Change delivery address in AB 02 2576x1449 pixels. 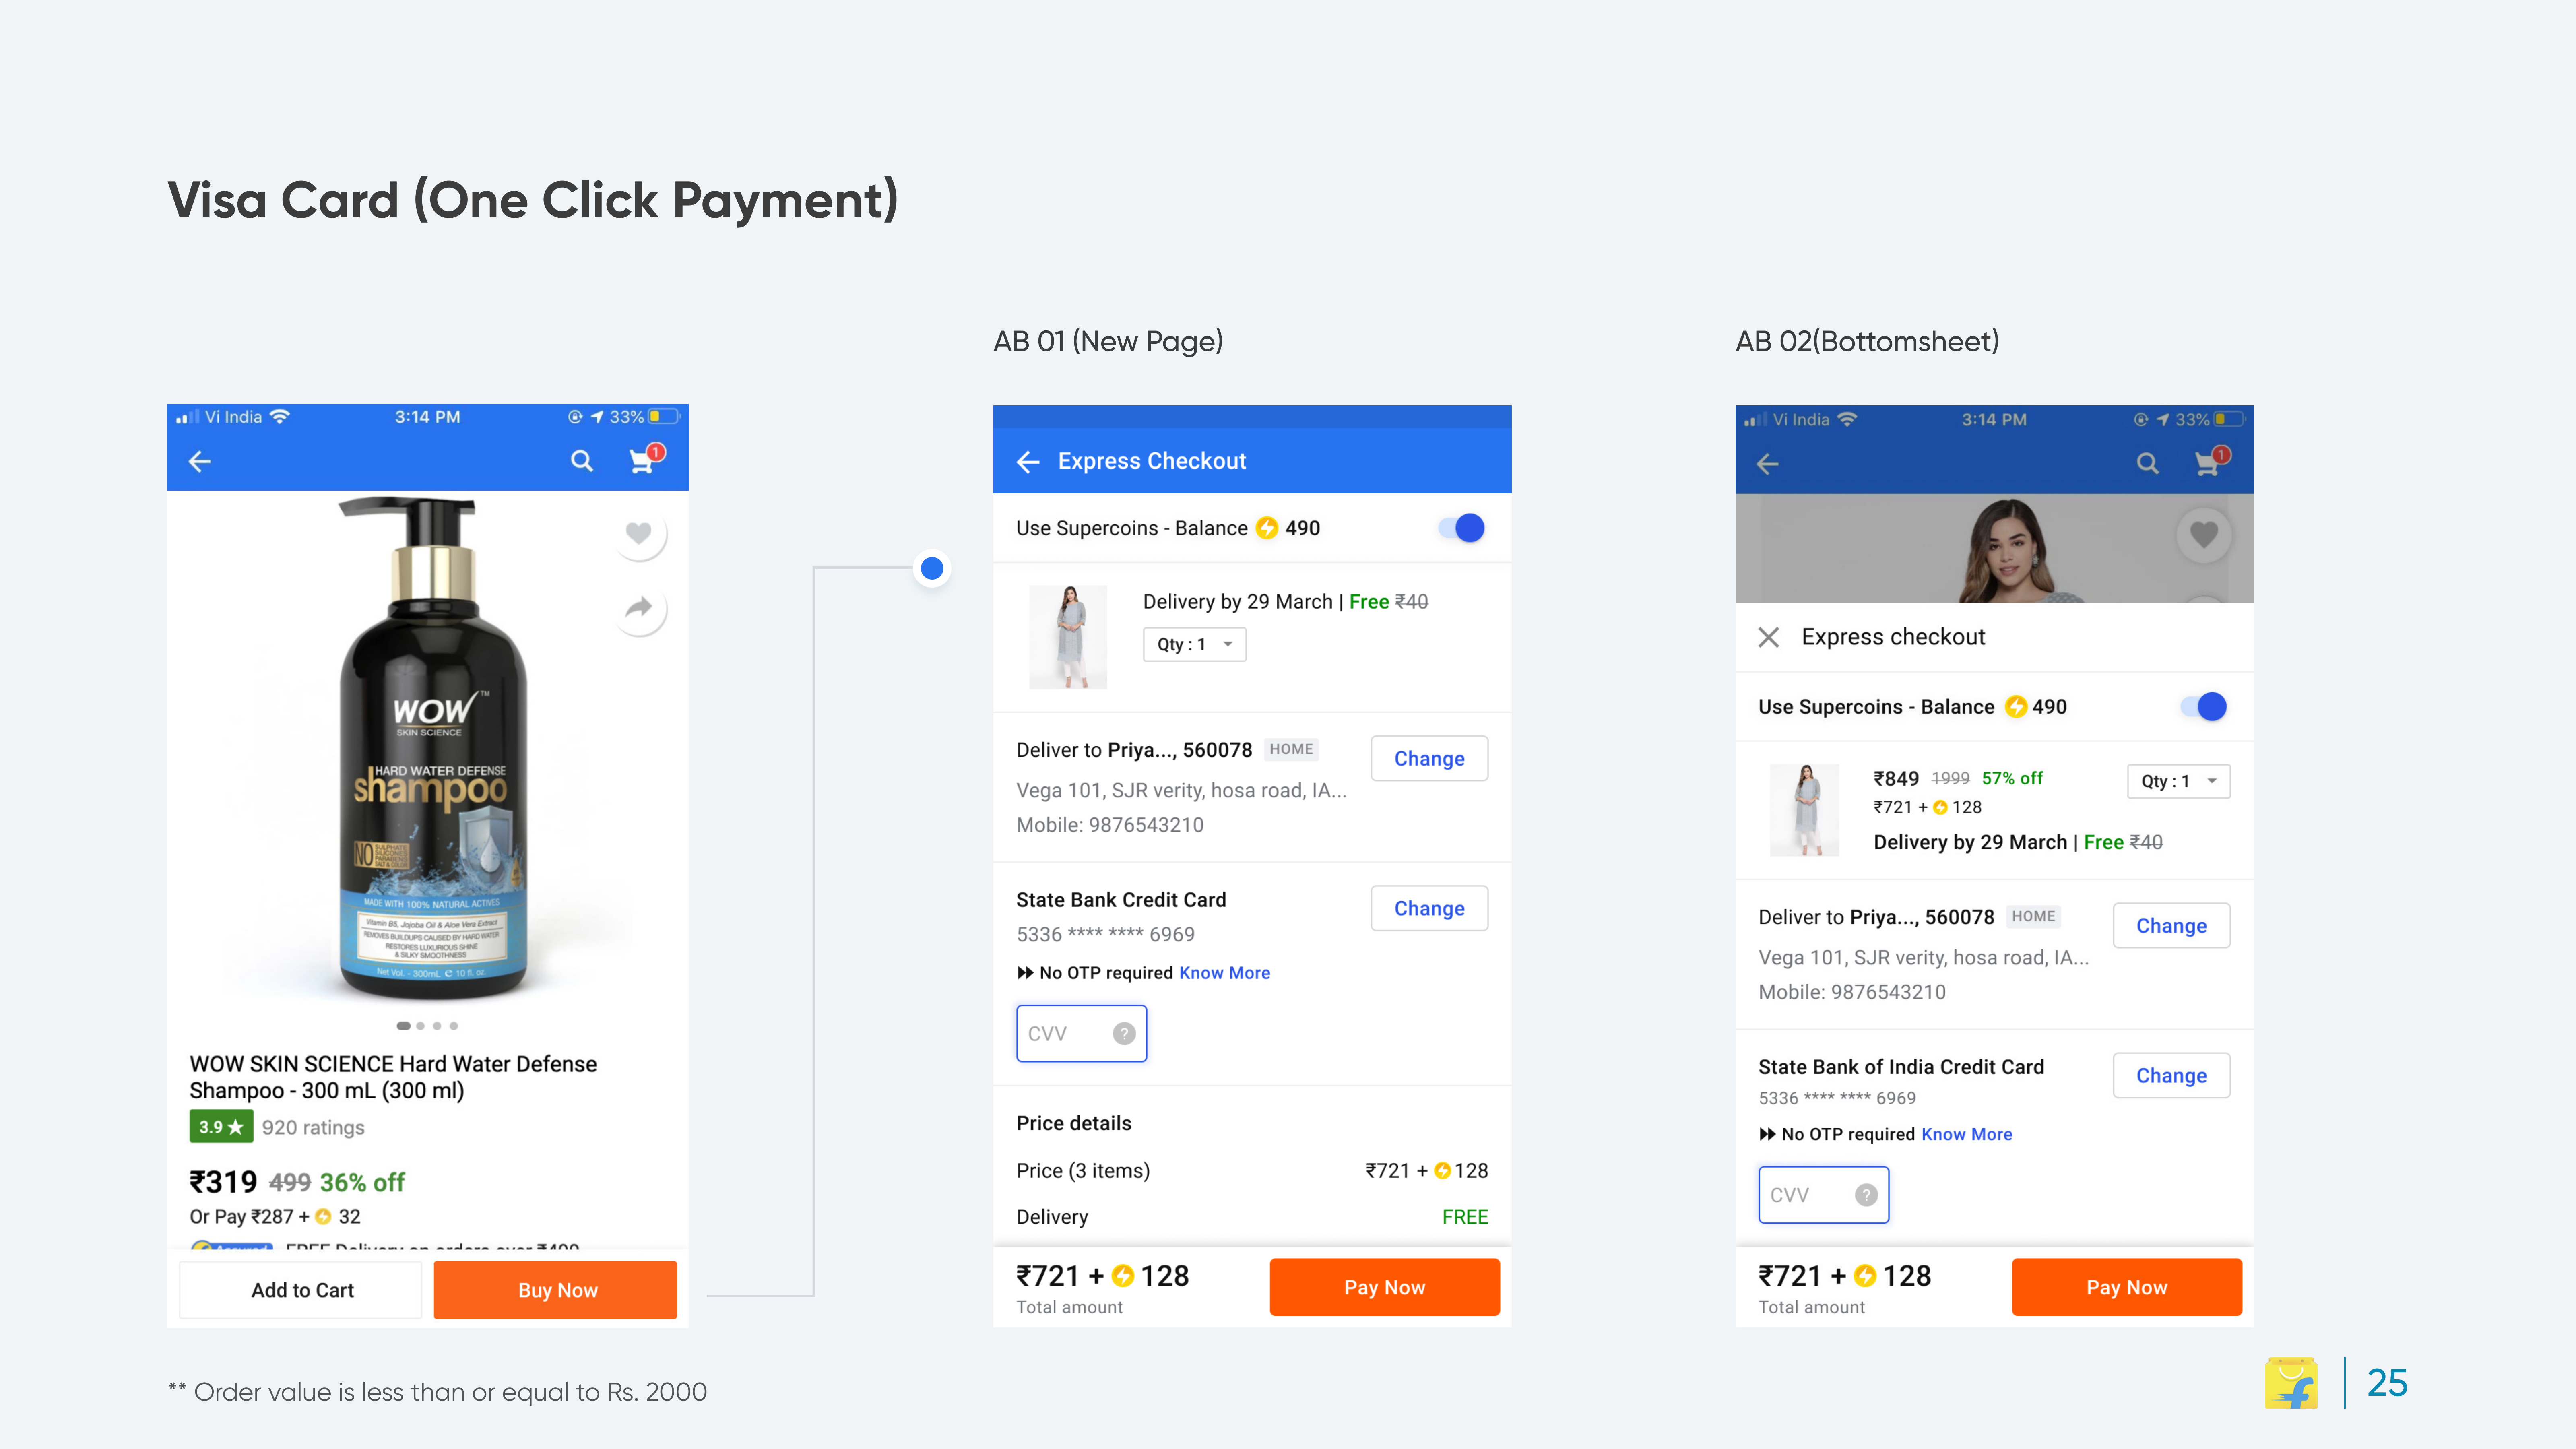pos(2171,926)
